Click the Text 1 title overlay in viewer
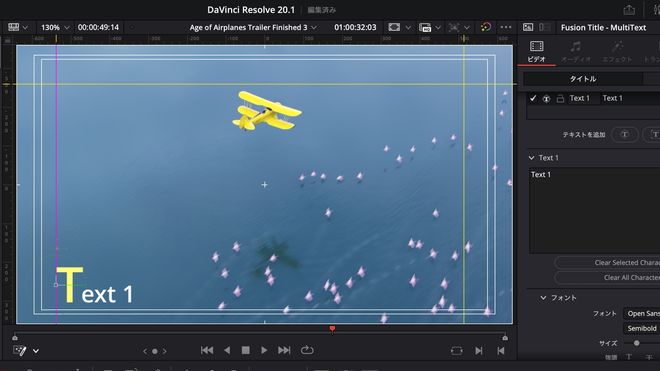The height and width of the screenshot is (371, 660). click(95, 286)
